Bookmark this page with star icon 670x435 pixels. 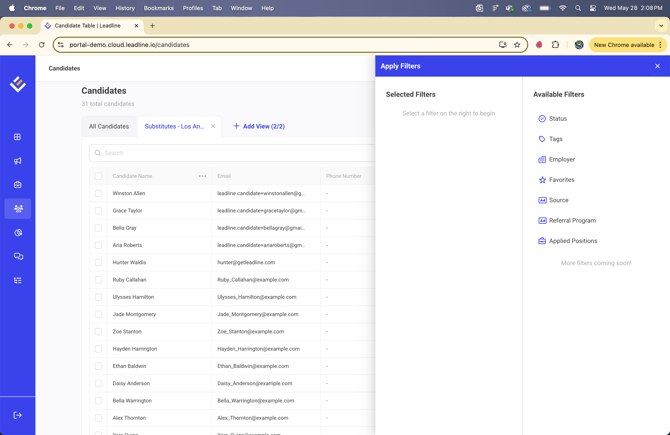[517, 44]
